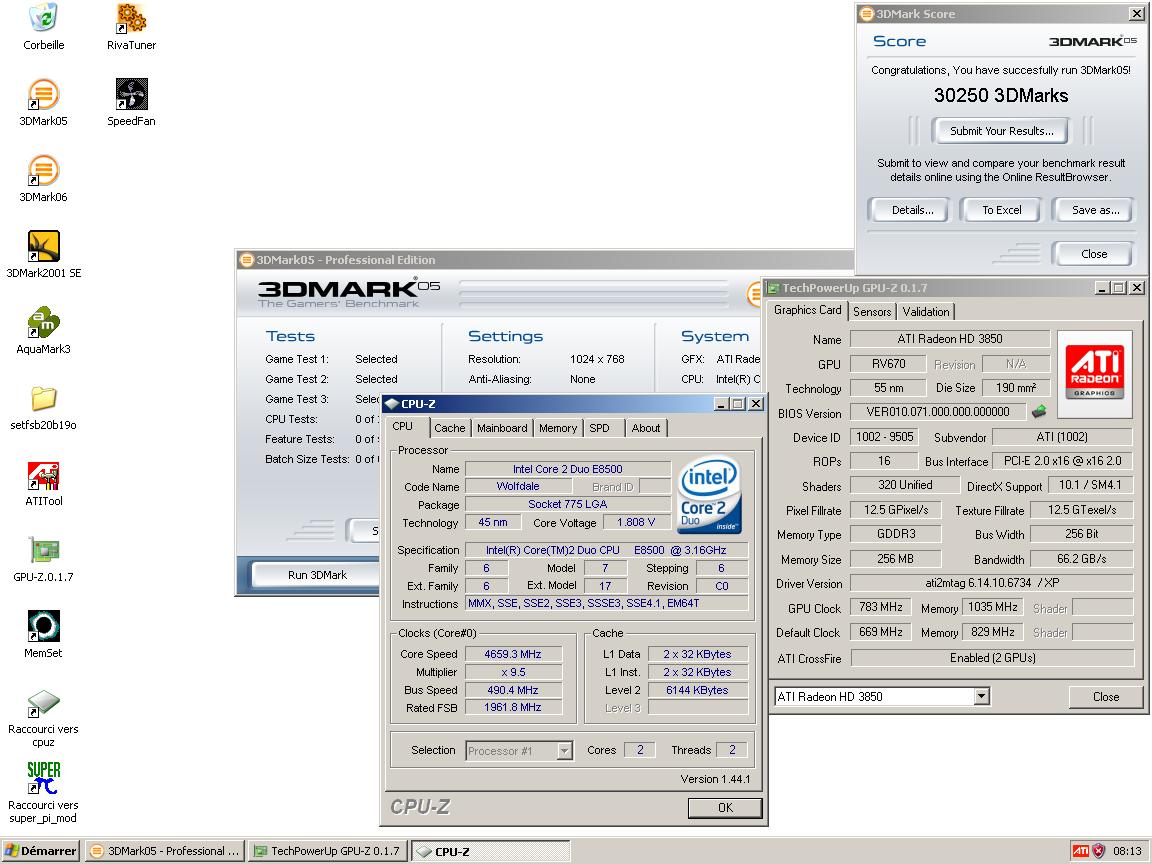
Task: Expand the Processor #1 selection dropdown
Action: 564,750
